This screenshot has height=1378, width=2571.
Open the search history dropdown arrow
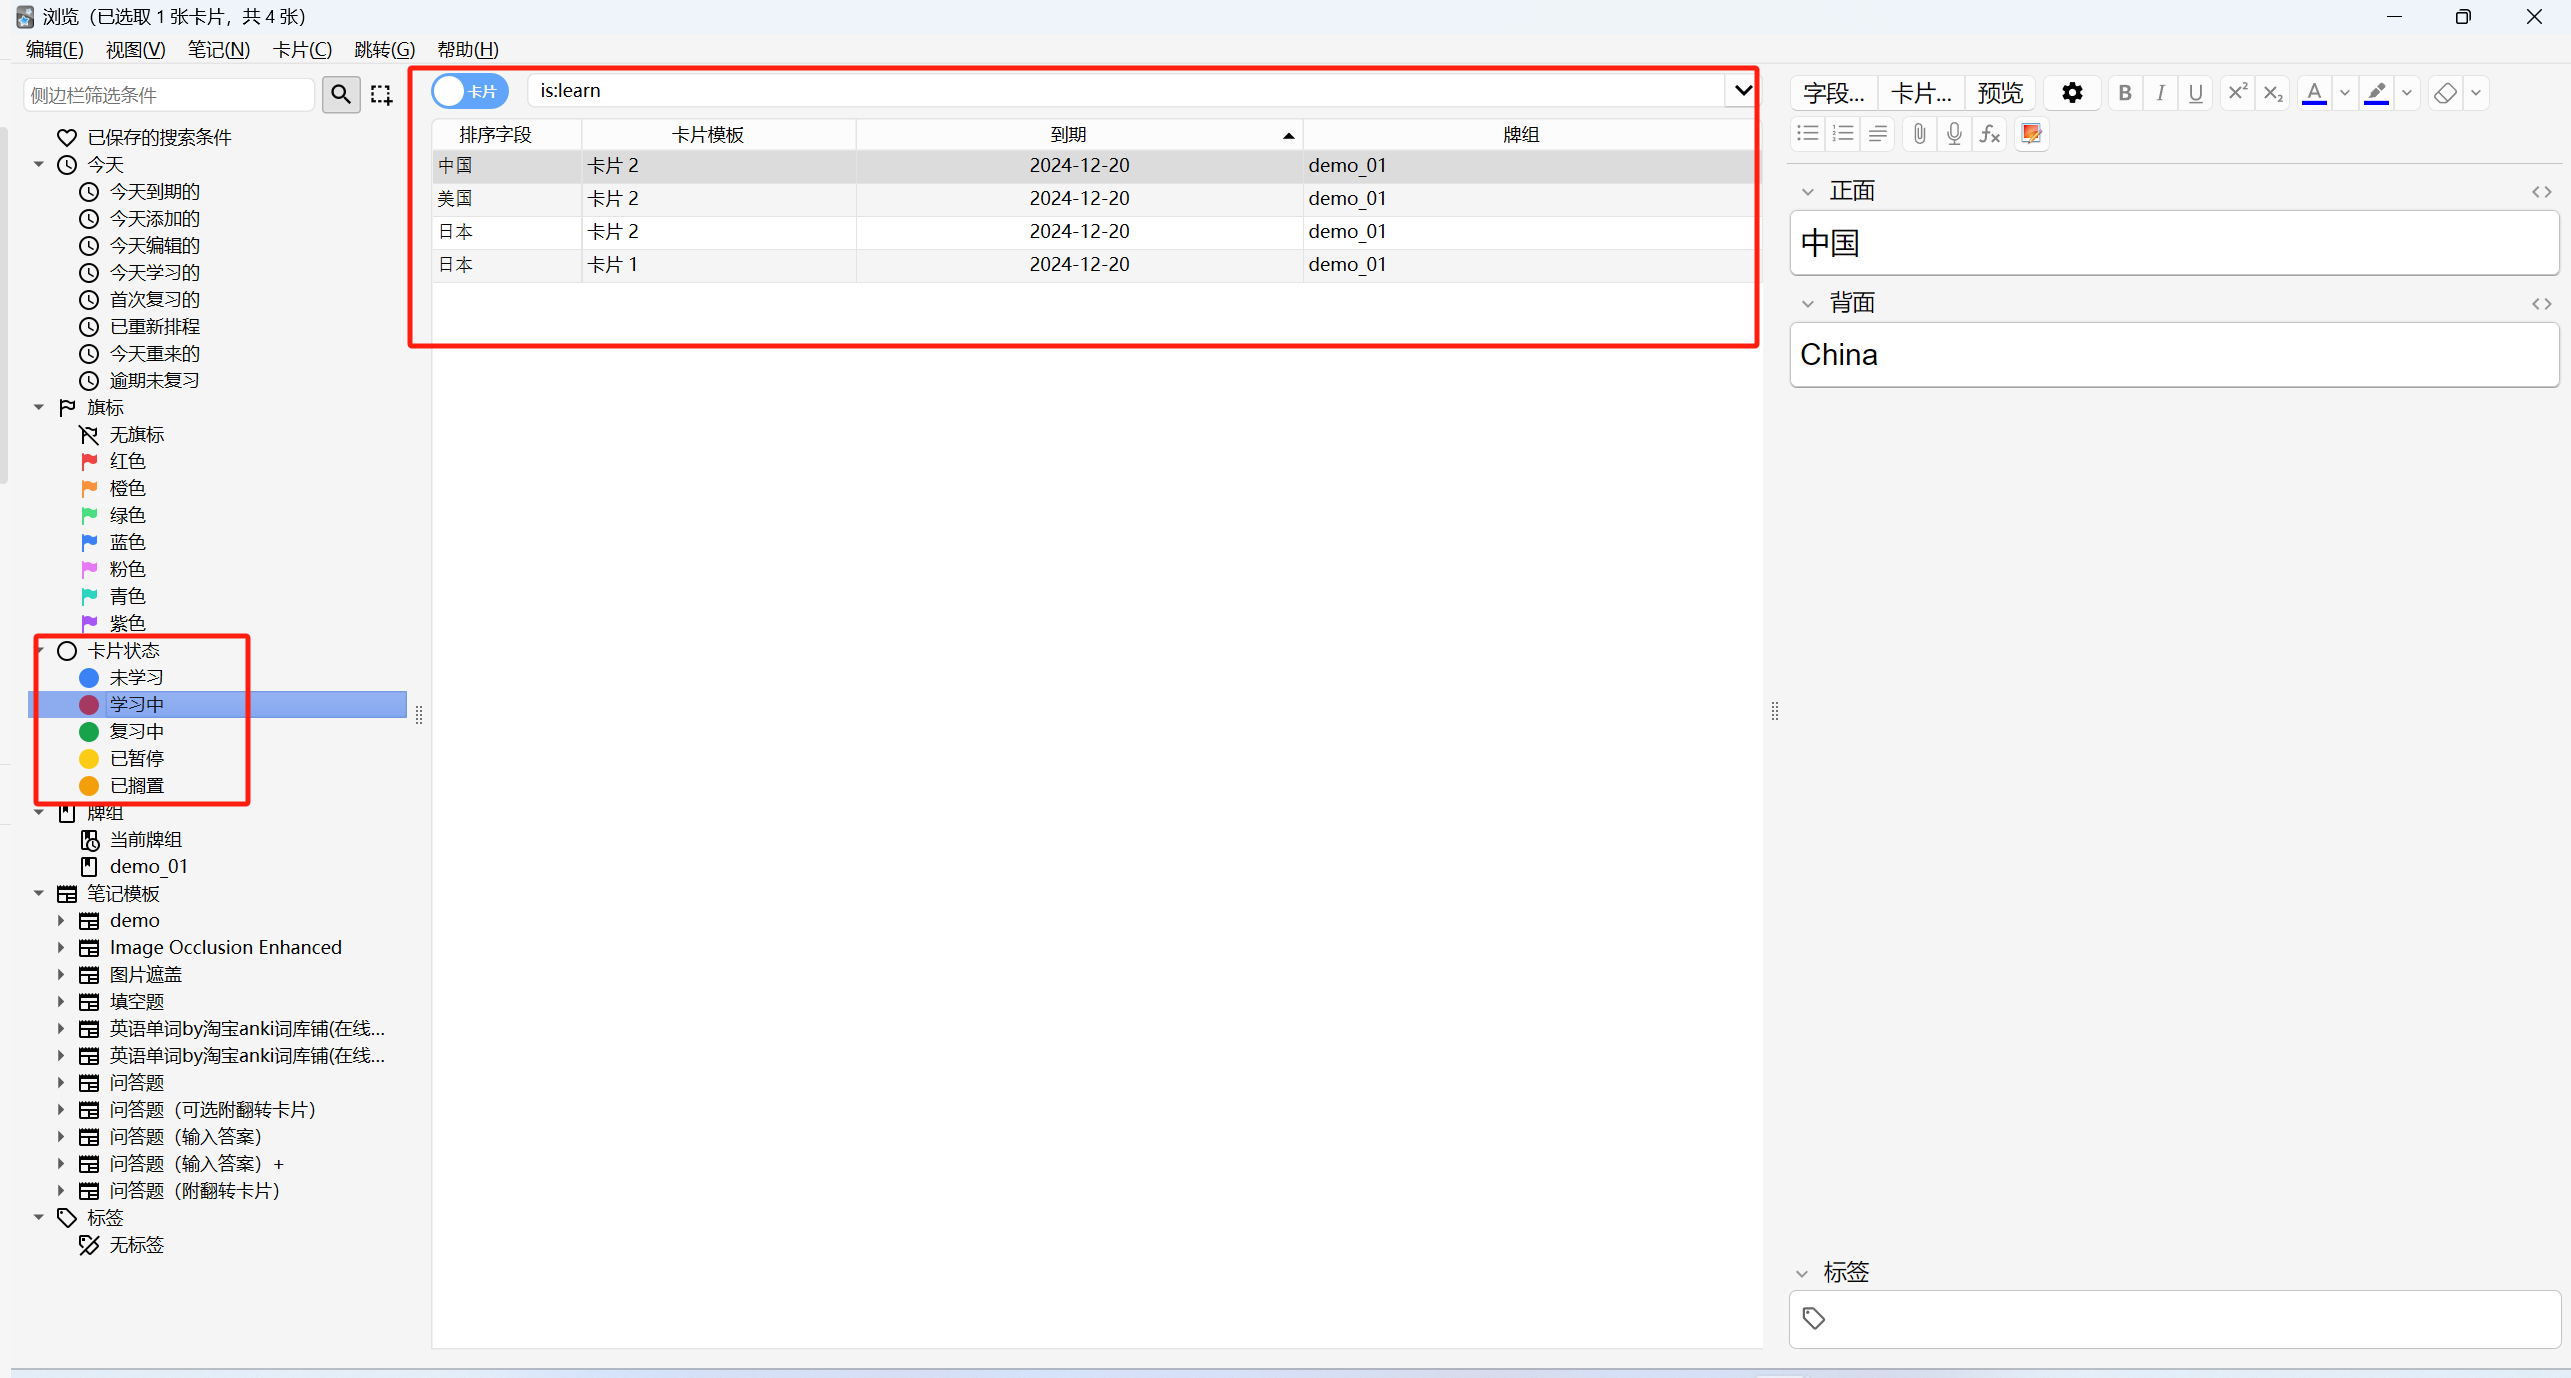pos(1742,91)
